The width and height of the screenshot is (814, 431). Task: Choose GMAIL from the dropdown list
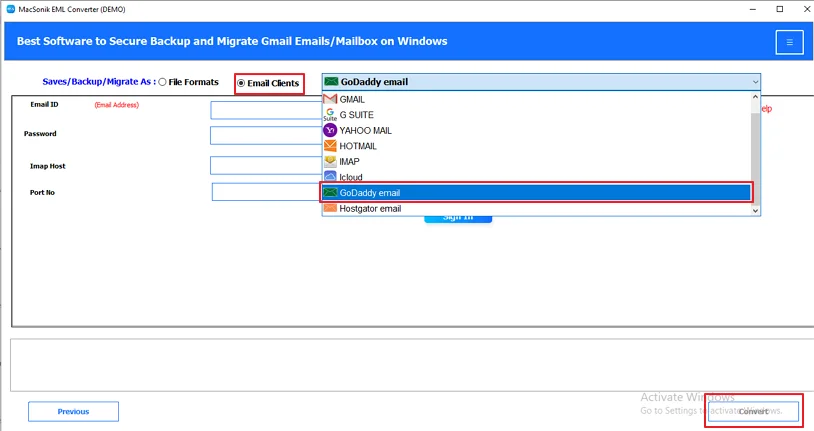537,99
